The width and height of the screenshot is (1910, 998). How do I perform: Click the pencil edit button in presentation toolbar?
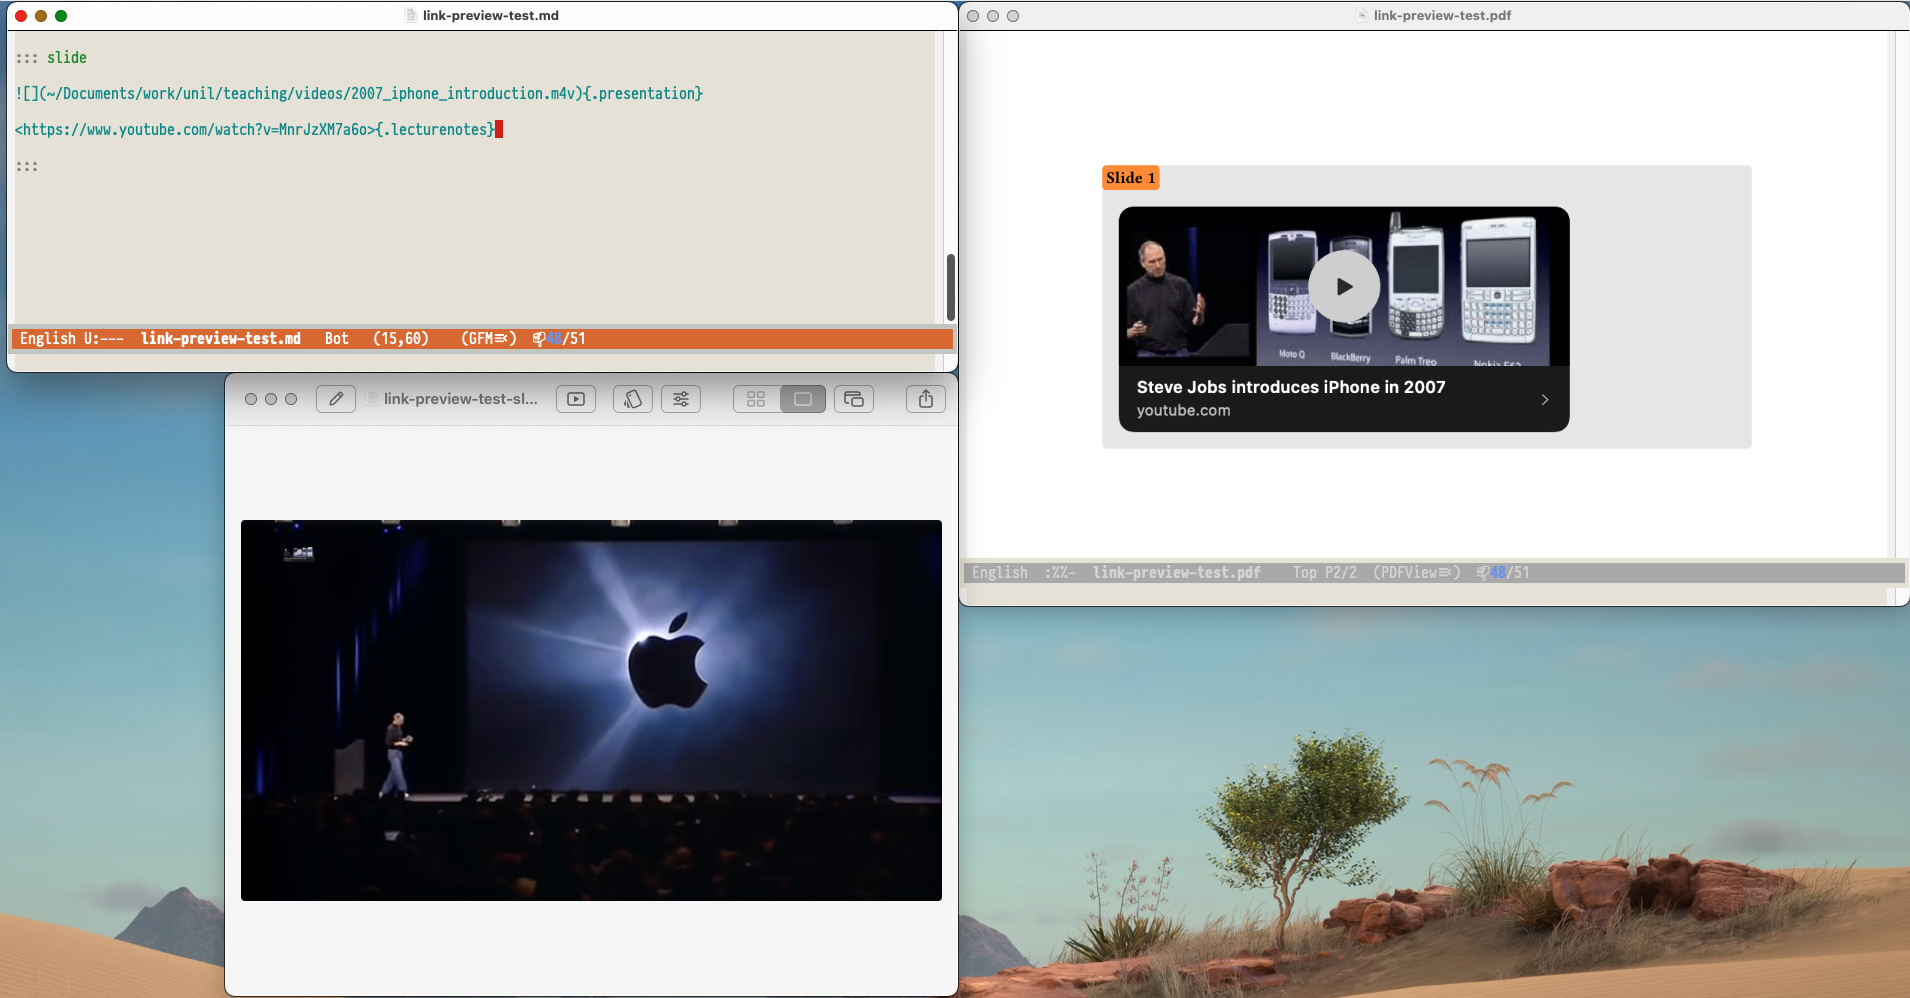coord(336,399)
